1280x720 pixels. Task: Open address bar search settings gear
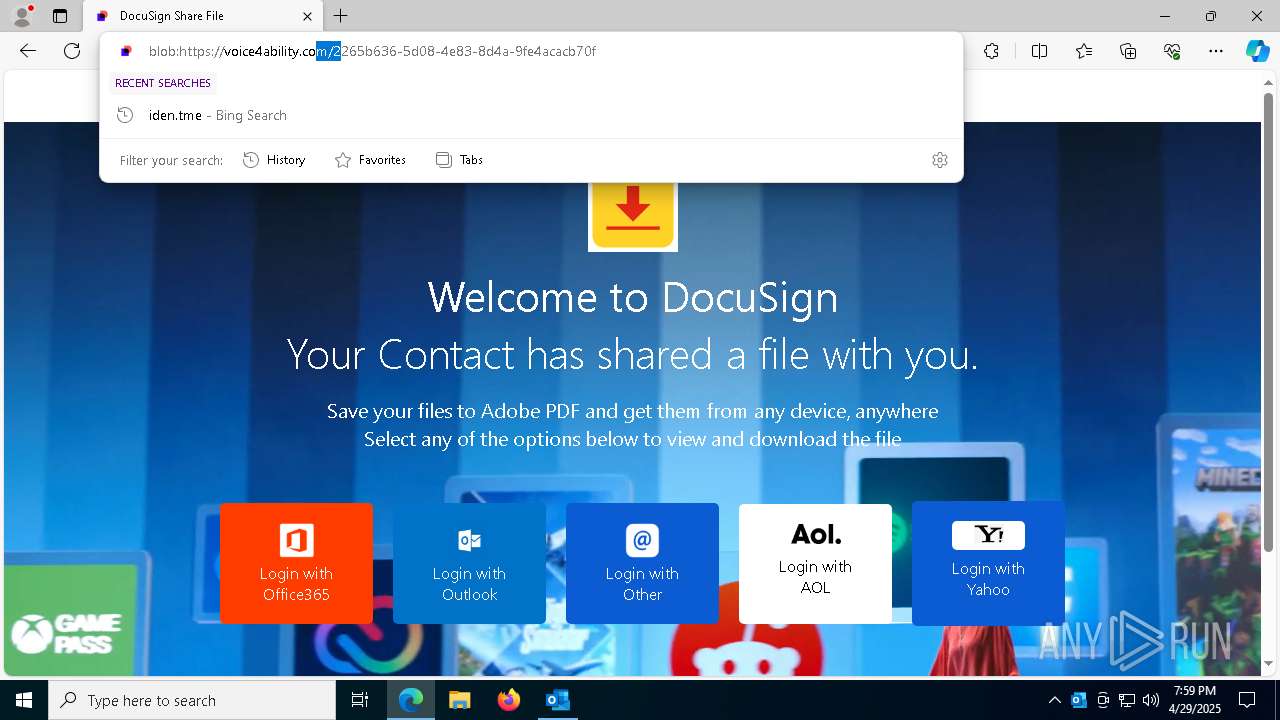pos(940,160)
